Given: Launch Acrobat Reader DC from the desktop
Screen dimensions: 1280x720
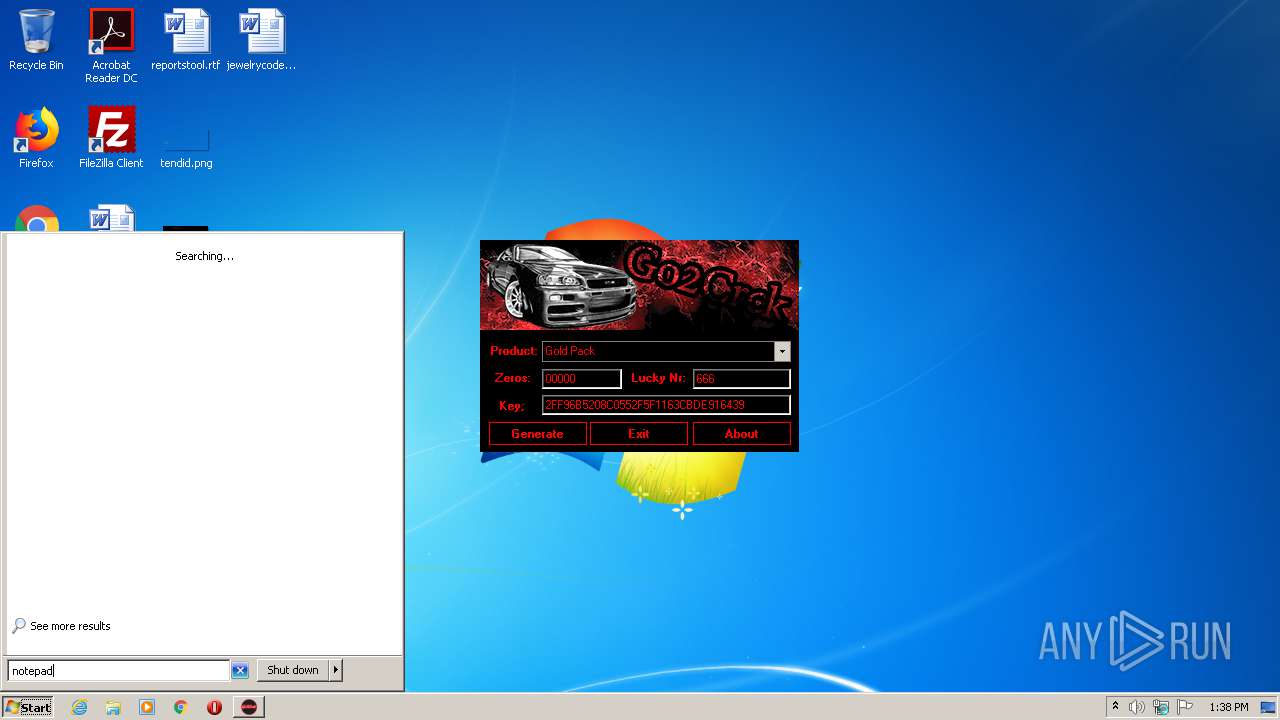Looking at the screenshot, I should click(x=111, y=46).
